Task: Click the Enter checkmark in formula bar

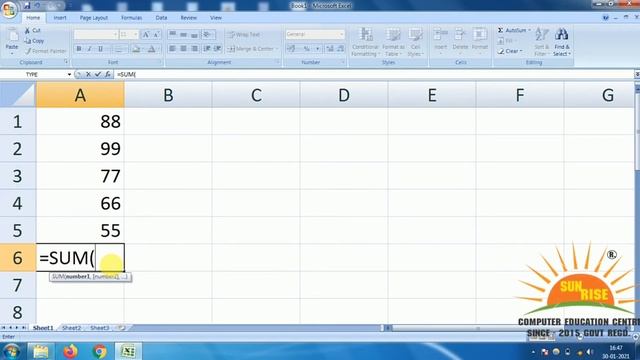Action: [x=98, y=74]
